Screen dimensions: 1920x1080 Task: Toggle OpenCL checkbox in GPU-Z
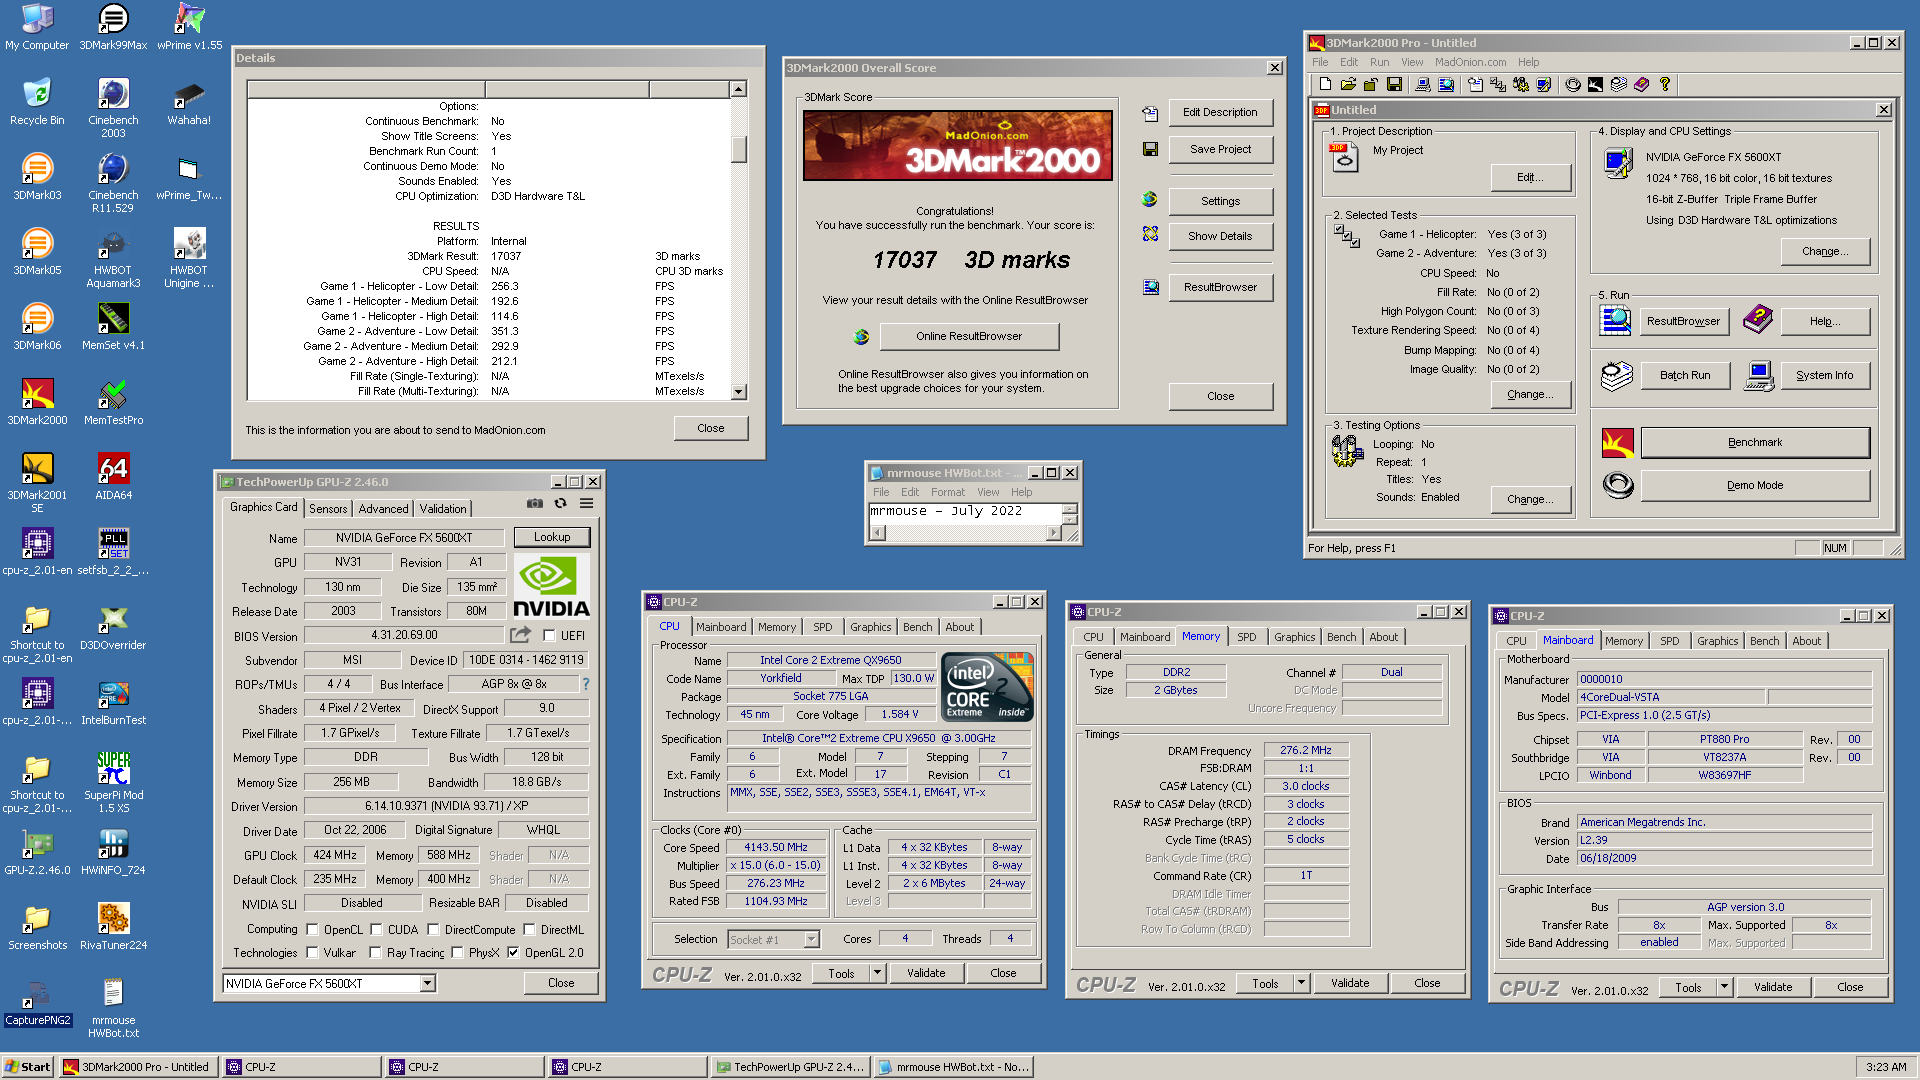(312, 929)
